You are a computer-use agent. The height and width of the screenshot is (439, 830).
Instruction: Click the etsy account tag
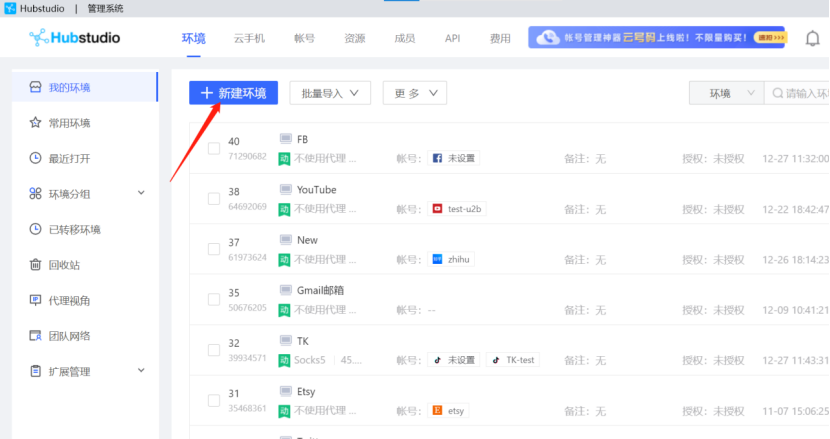(448, 410)
